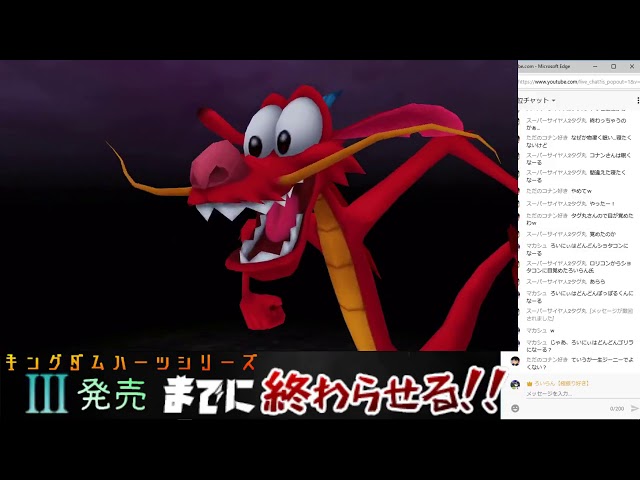This screenshot has width=640, height=480.
Task: Click the message あらら
Action: point(597,282)
